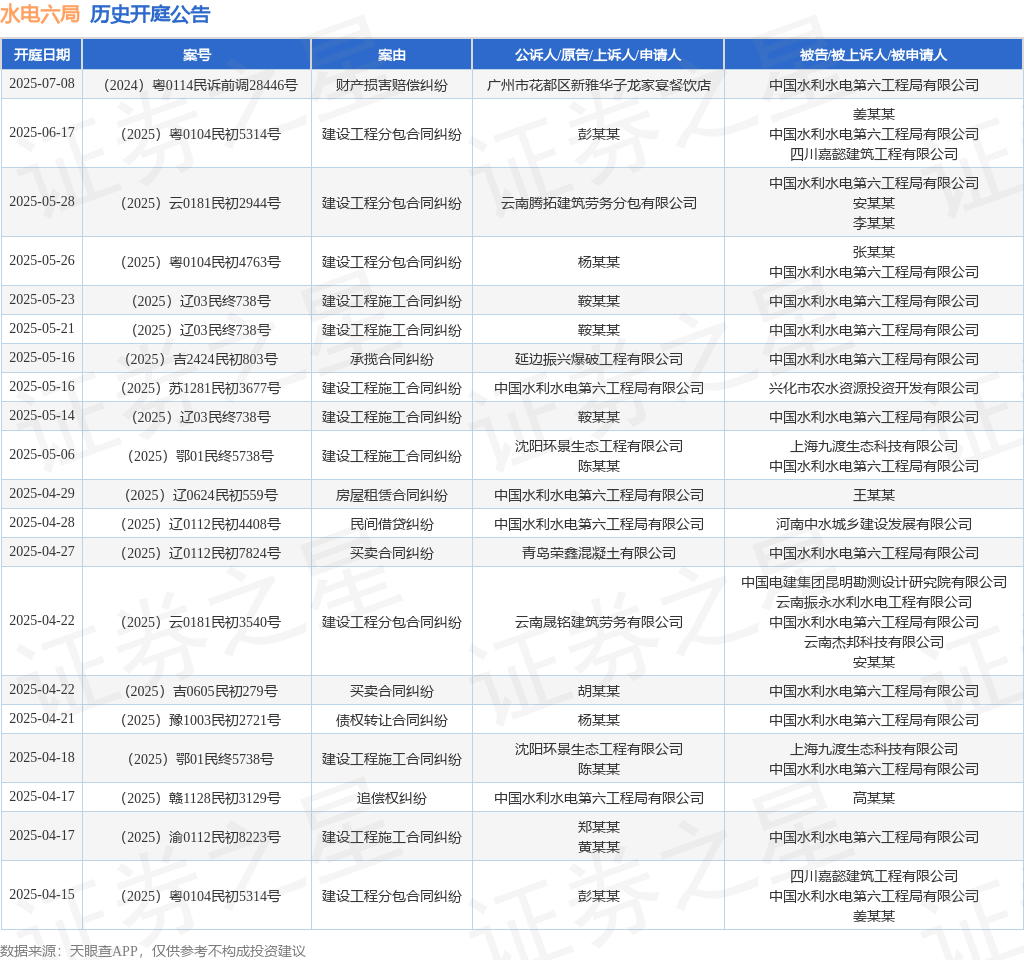Select defendant 高某某
The width and height of the screenshot is (1024, 960).
pos(874,798)
